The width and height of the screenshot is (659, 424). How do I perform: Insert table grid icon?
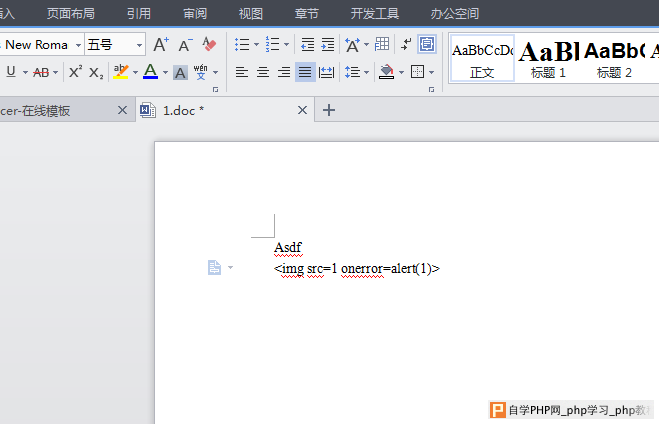[382, 44]
